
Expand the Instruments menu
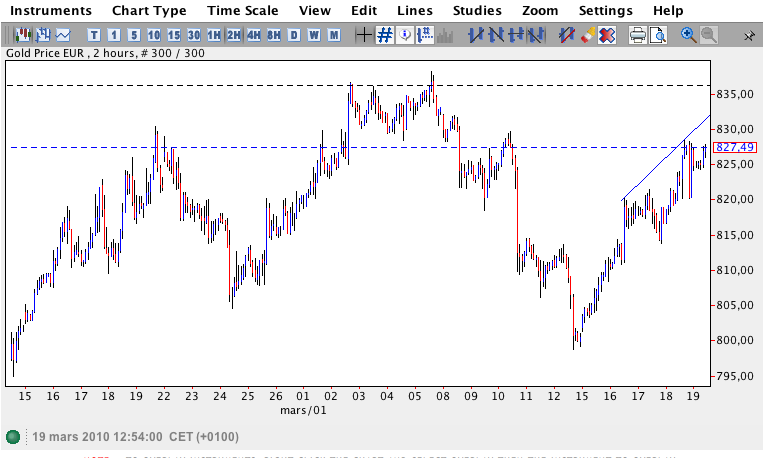click(50, 11)
